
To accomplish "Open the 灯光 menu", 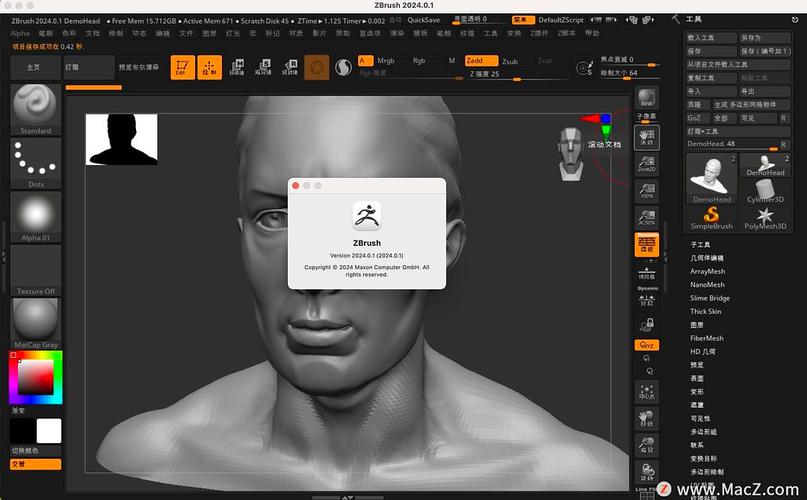I will pyautogui.click(x=233, y=33).
